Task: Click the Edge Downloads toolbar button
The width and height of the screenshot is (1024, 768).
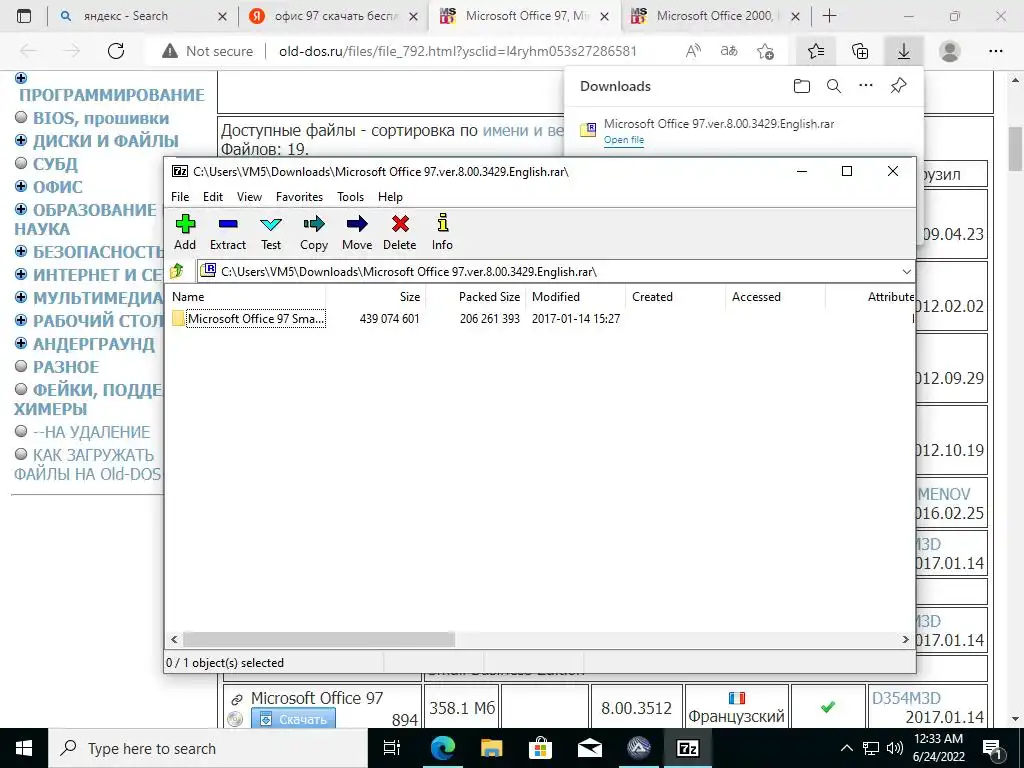Action: [904, 51]
